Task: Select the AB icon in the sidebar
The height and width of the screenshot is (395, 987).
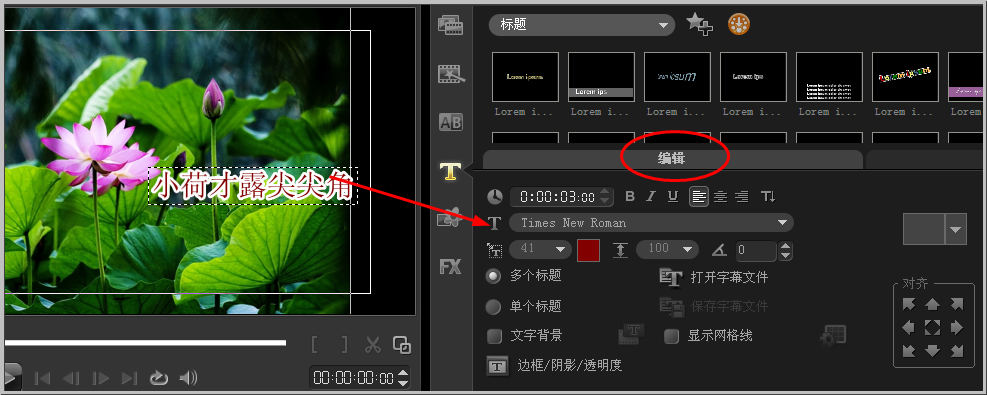Action: point(450,122)
